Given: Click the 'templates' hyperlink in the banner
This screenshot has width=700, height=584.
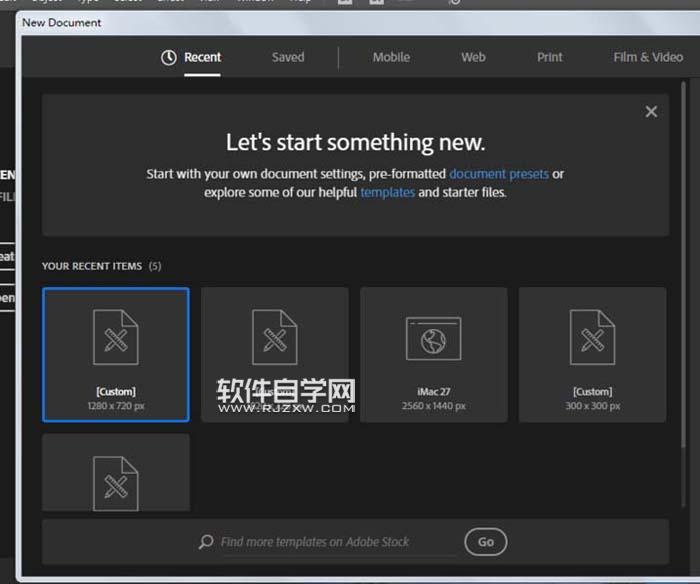Looking at the screenshot, I should [387, 192].
